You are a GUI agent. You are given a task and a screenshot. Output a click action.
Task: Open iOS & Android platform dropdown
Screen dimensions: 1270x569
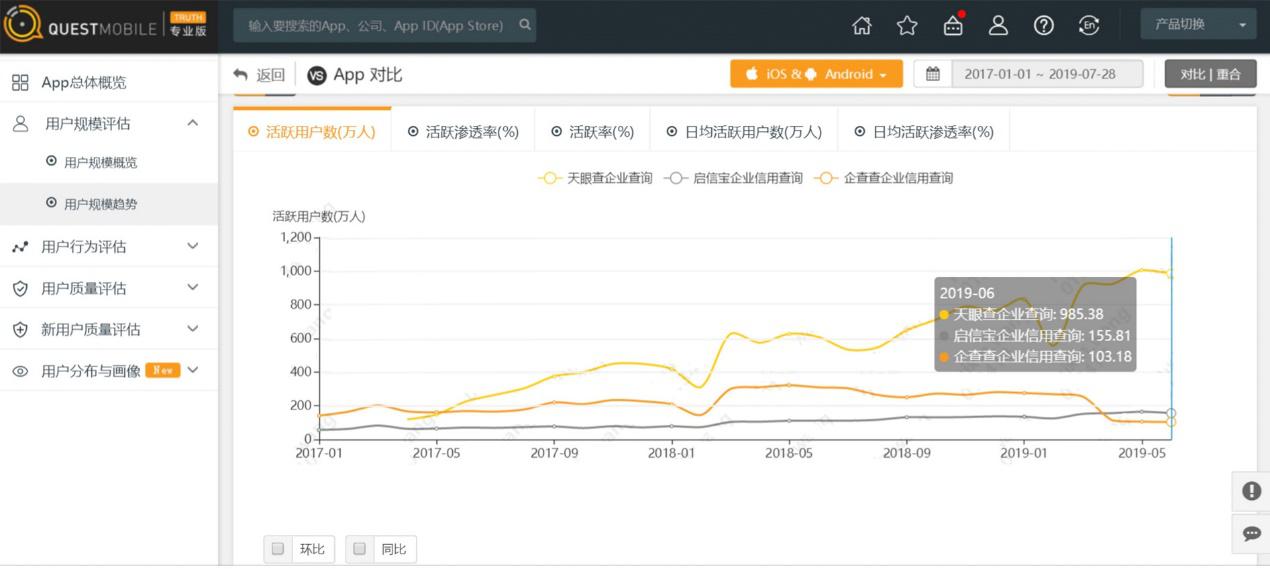(816, 74)
